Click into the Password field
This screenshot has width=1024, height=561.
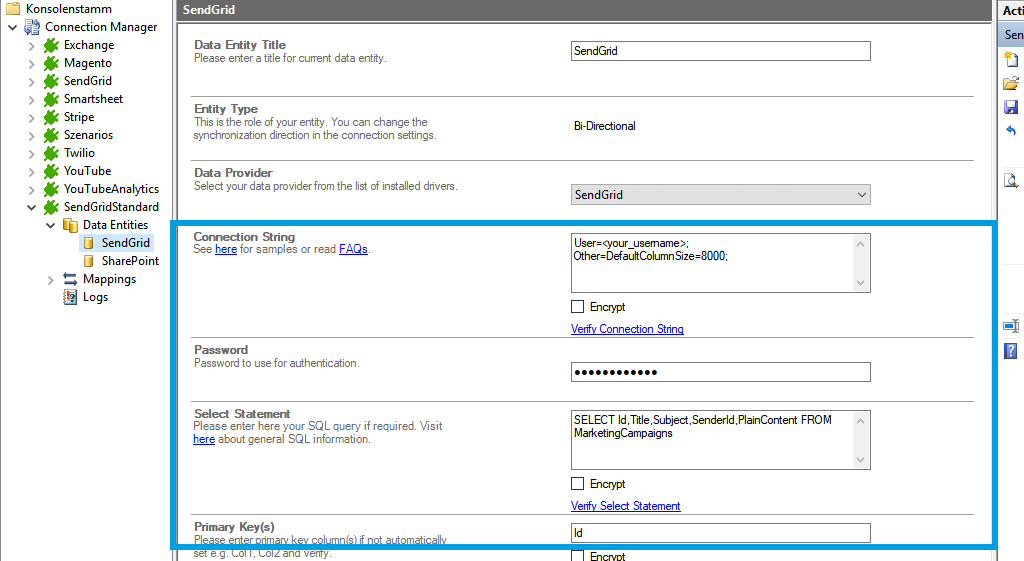tap(720, 372)
